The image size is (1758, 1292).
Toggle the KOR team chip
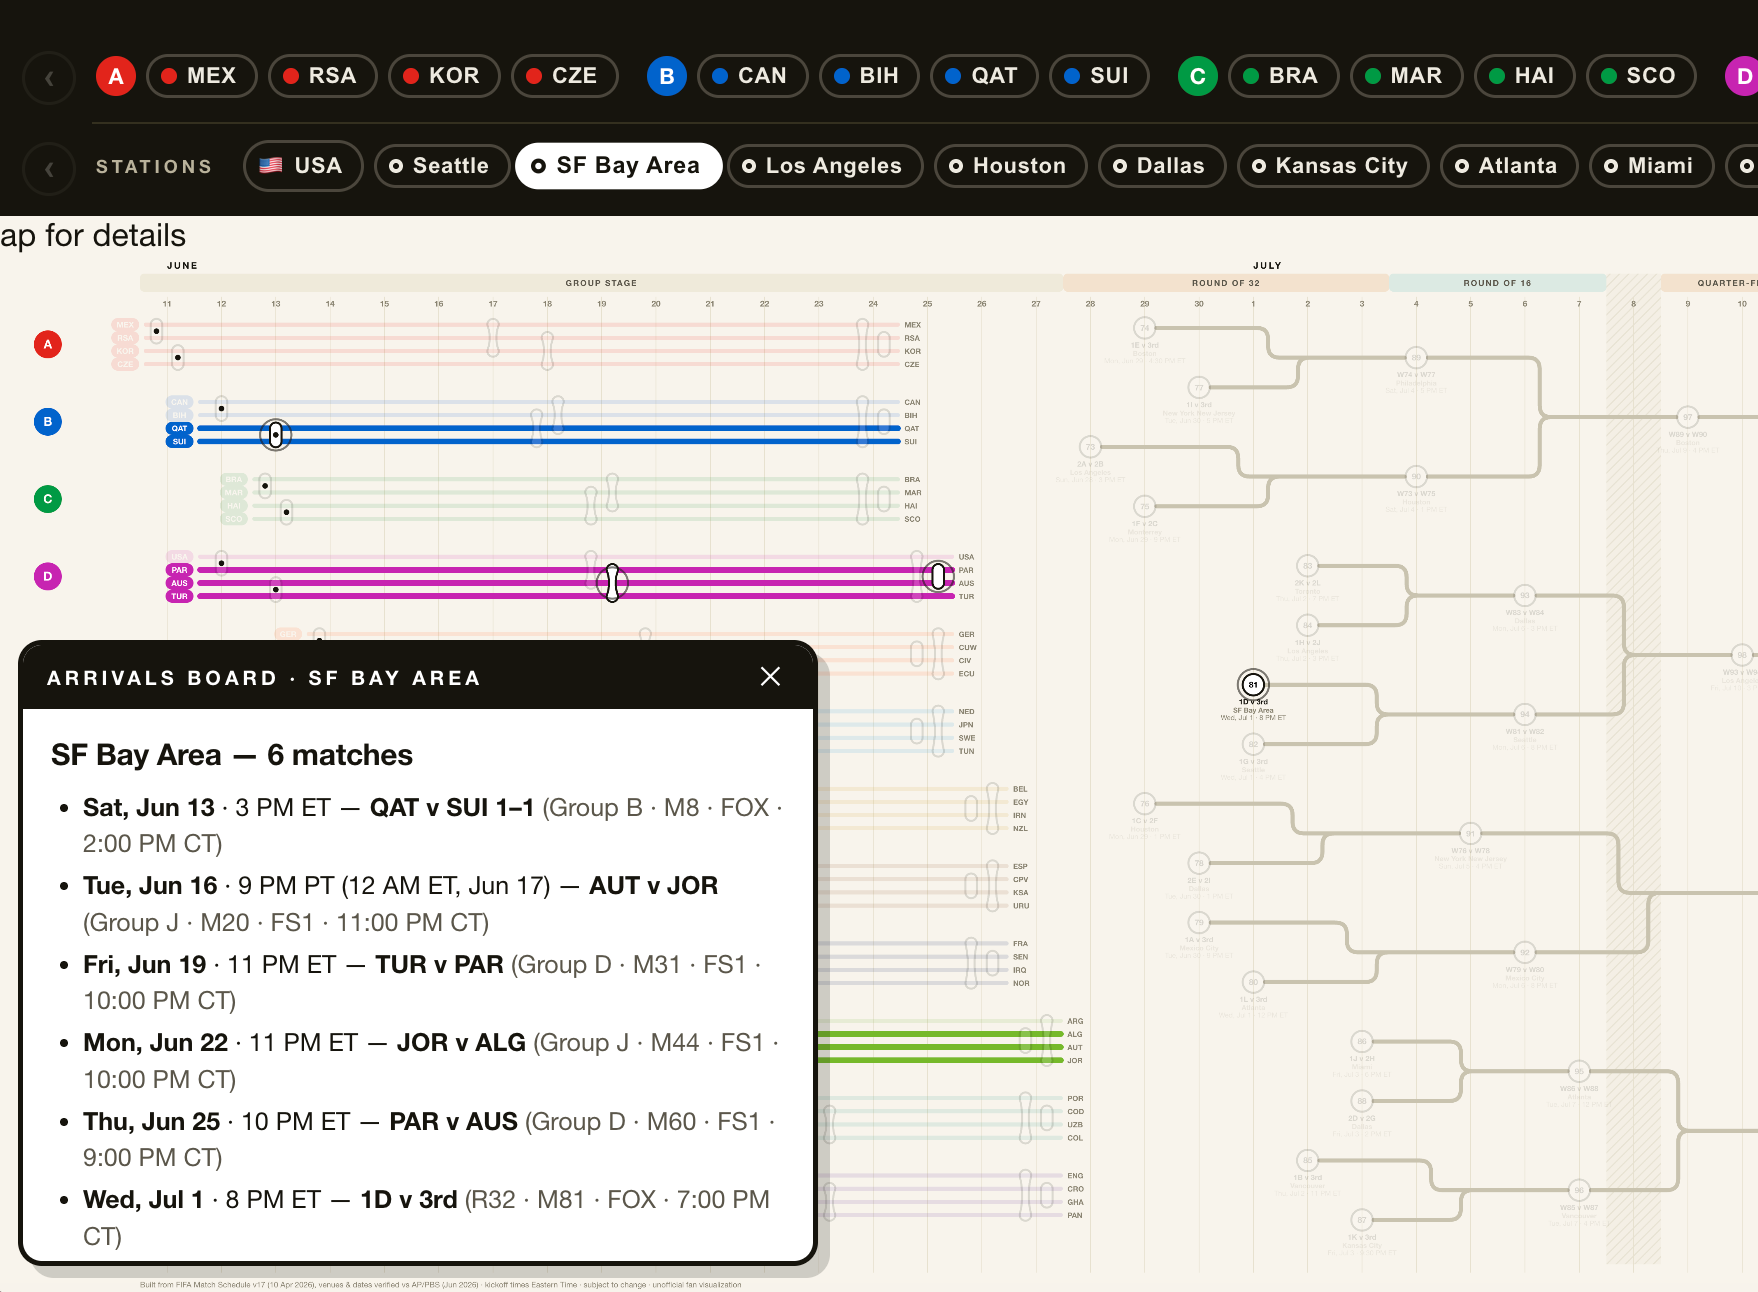444,76
